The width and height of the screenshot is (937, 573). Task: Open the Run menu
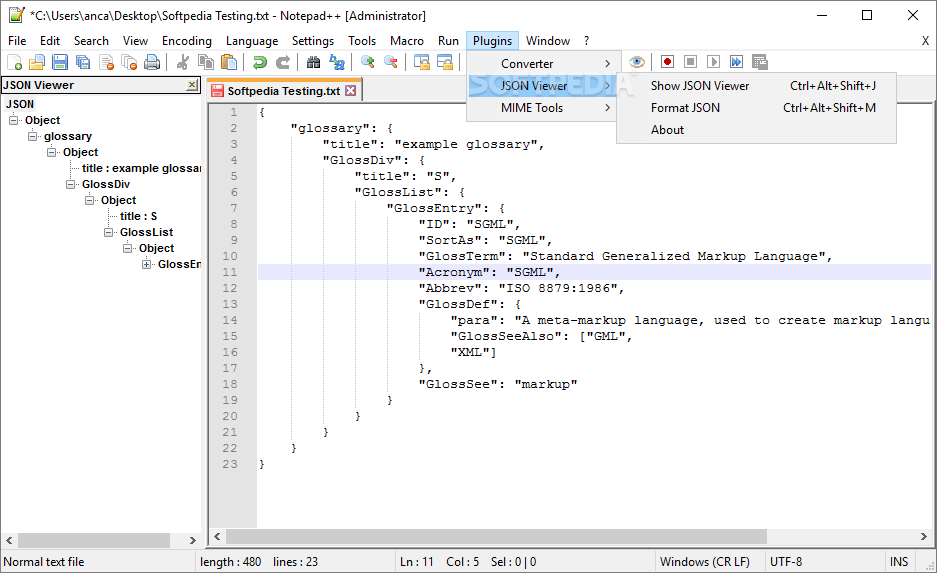448,41
